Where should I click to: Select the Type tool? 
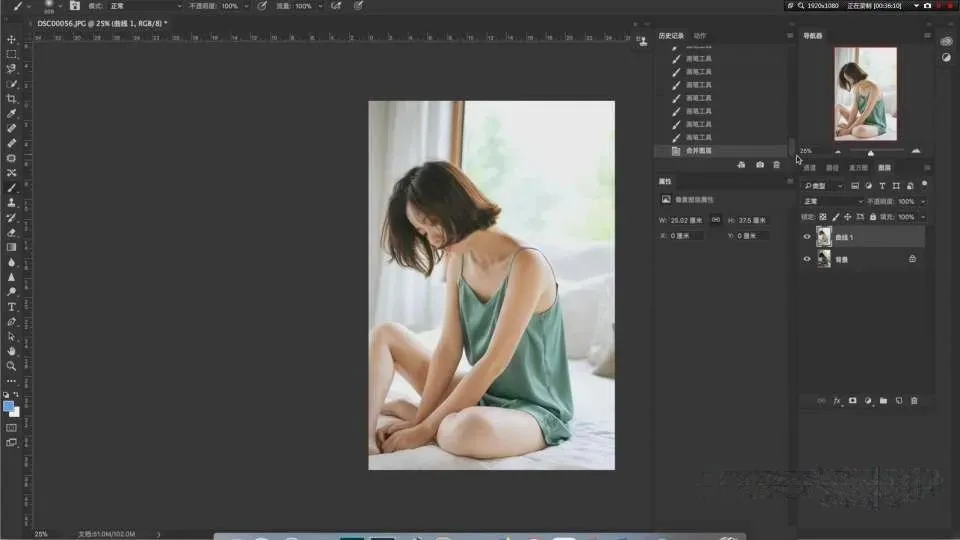click(12, 307)
